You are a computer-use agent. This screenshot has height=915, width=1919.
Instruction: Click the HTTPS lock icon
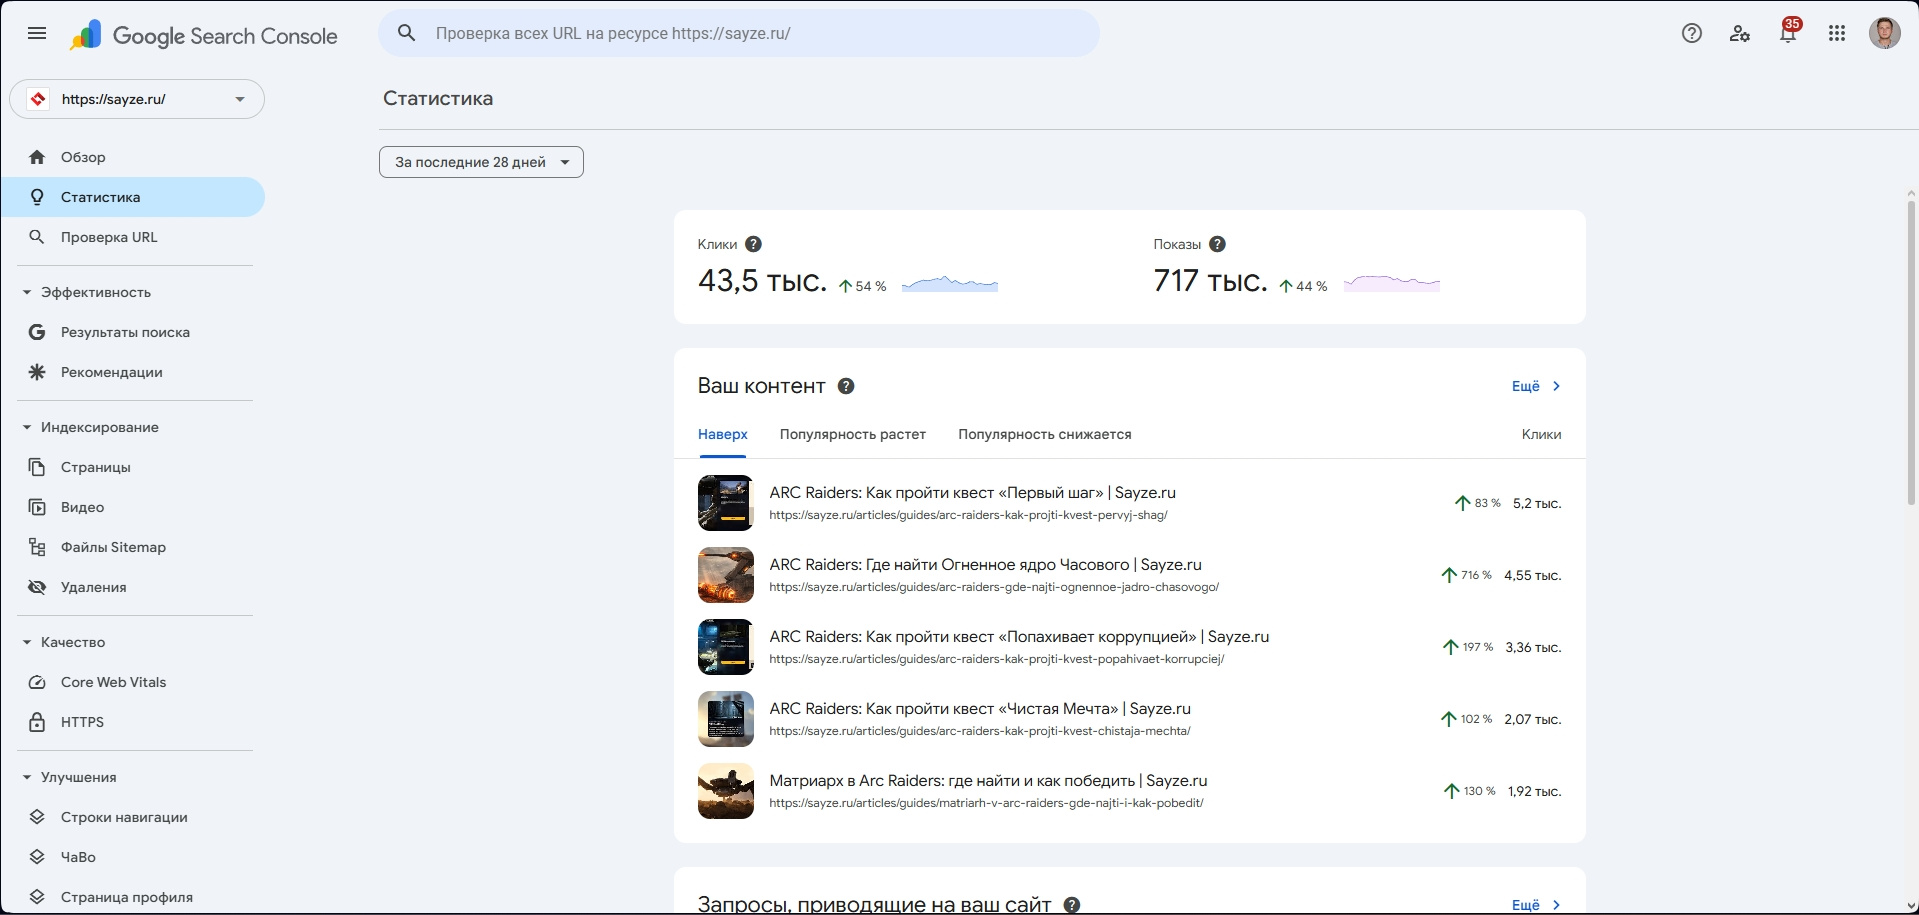pyautogui.click(x=37, y=722)
